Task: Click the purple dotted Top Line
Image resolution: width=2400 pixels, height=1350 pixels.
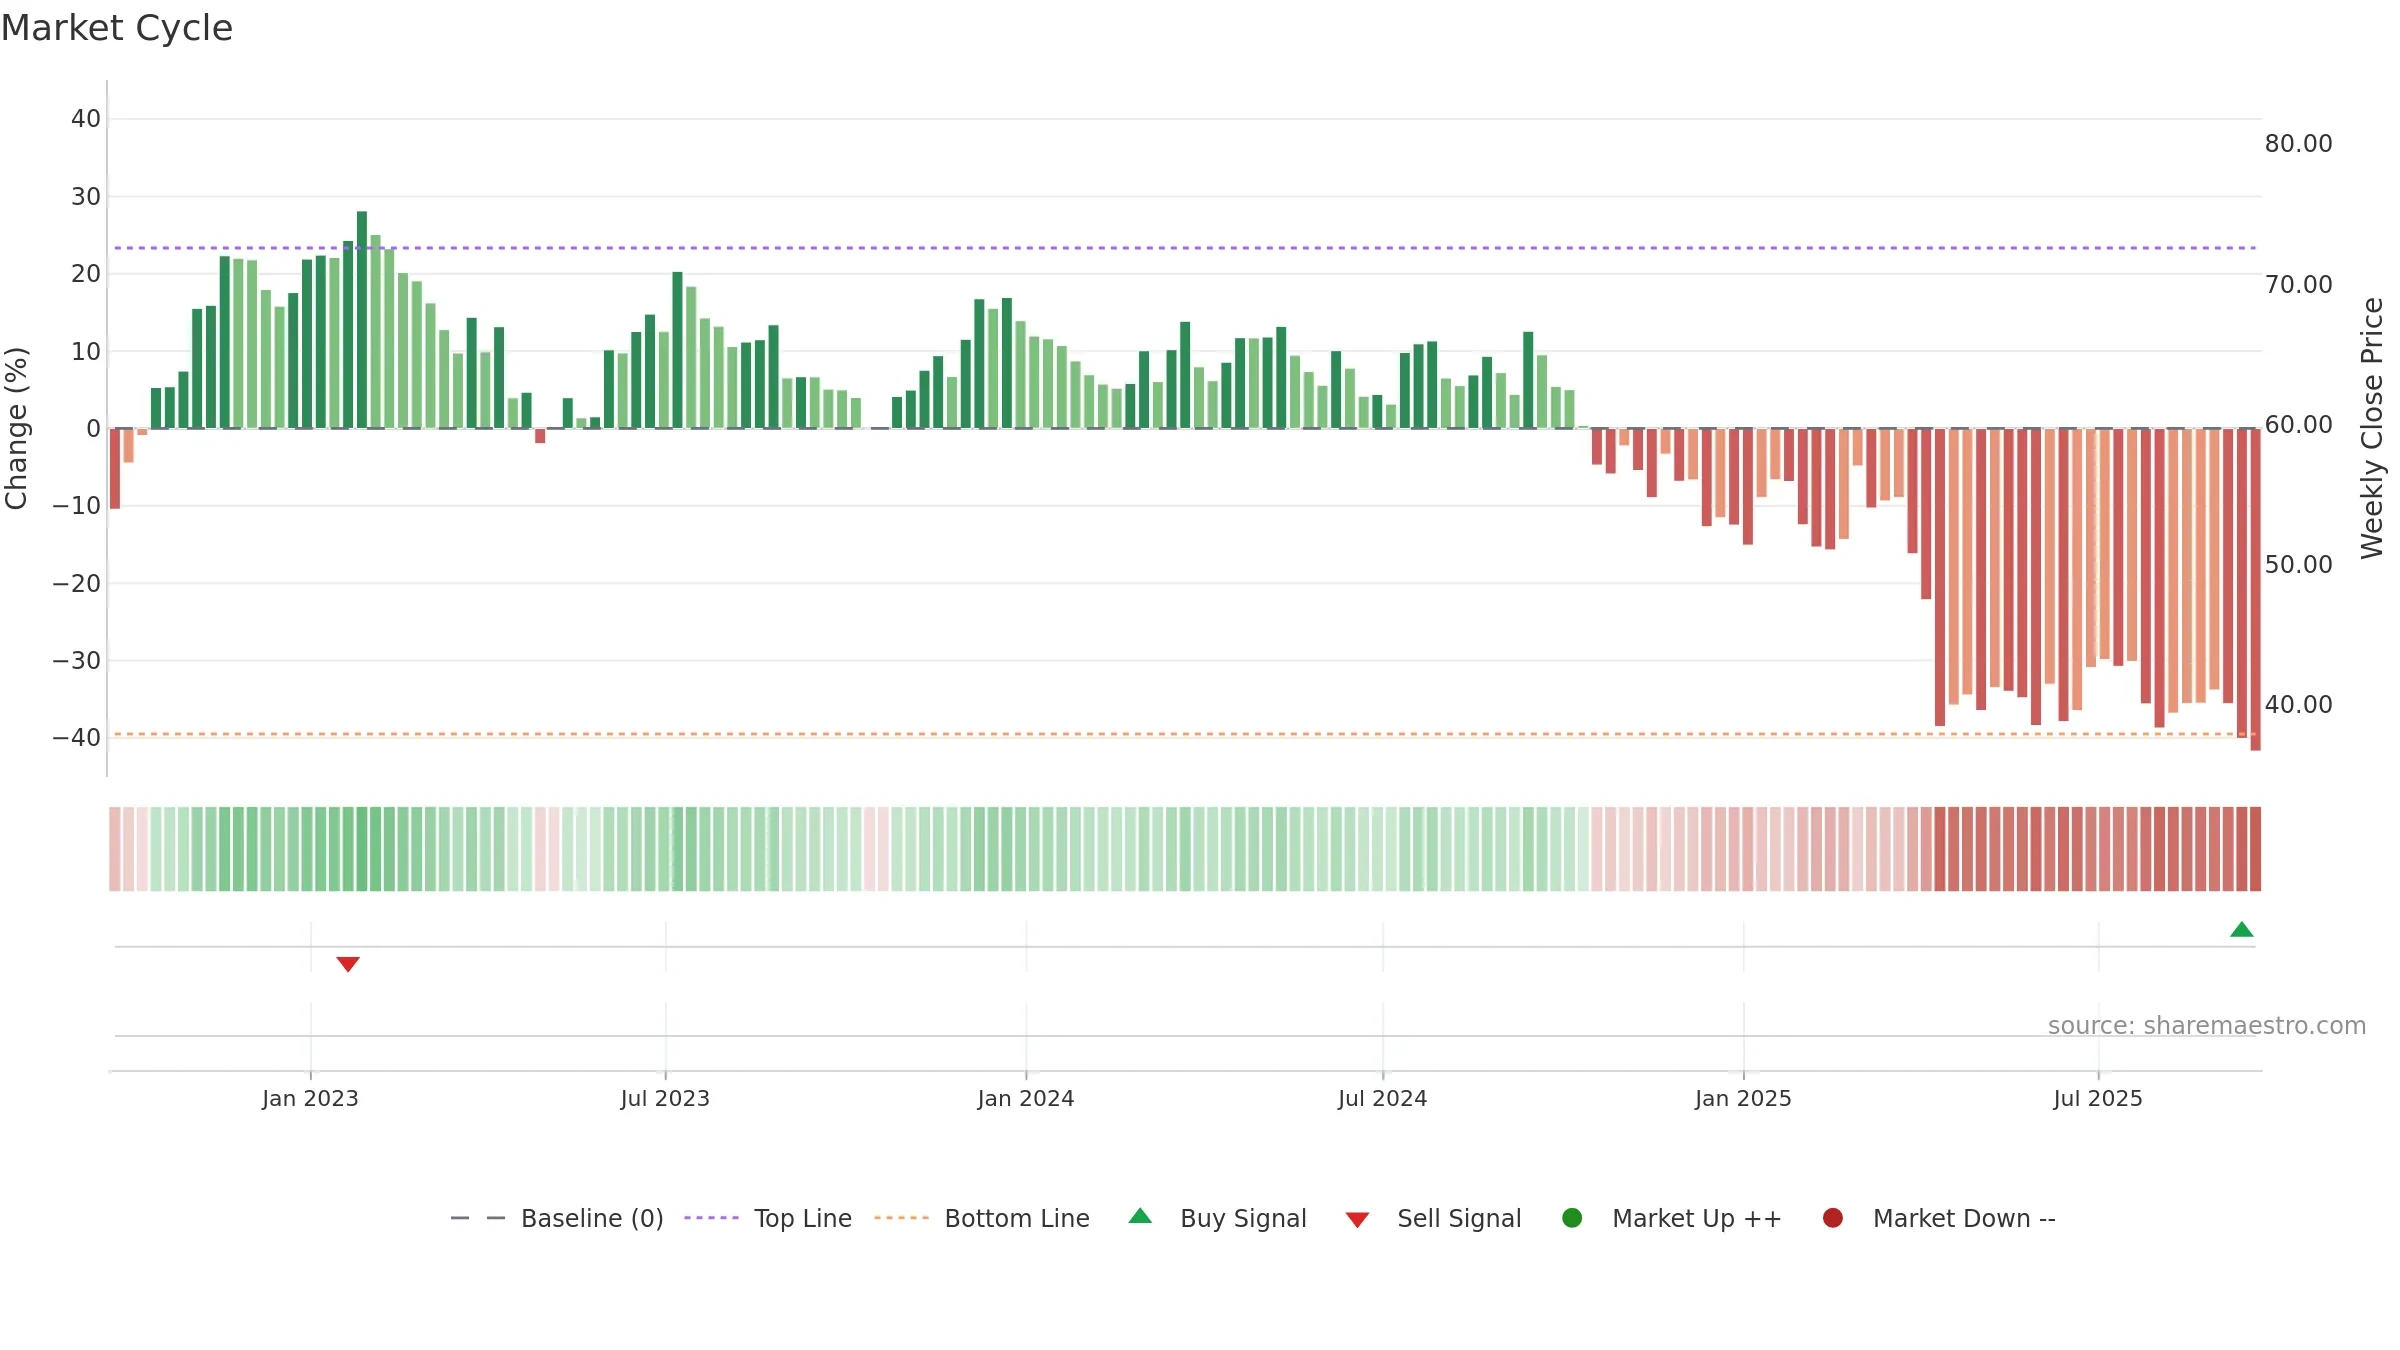Action: 1185,248
